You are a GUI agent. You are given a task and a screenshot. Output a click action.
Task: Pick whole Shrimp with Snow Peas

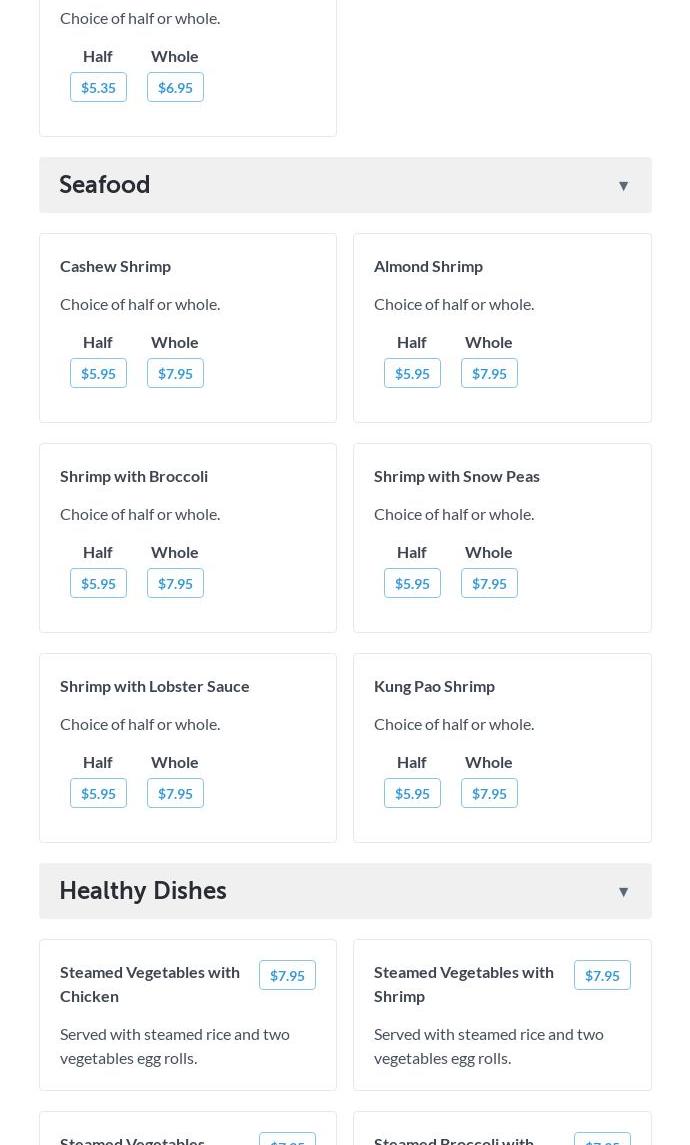point(489,583)
